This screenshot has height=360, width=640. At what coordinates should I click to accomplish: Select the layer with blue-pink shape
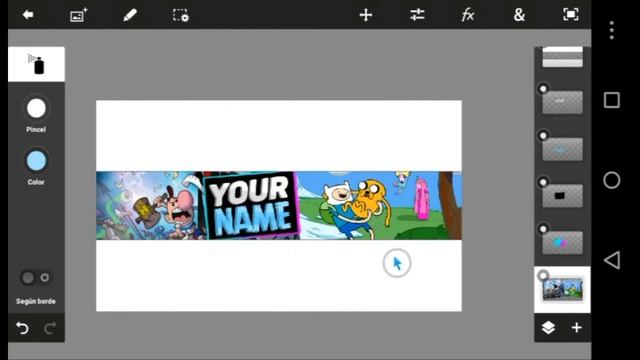[562, 243]
